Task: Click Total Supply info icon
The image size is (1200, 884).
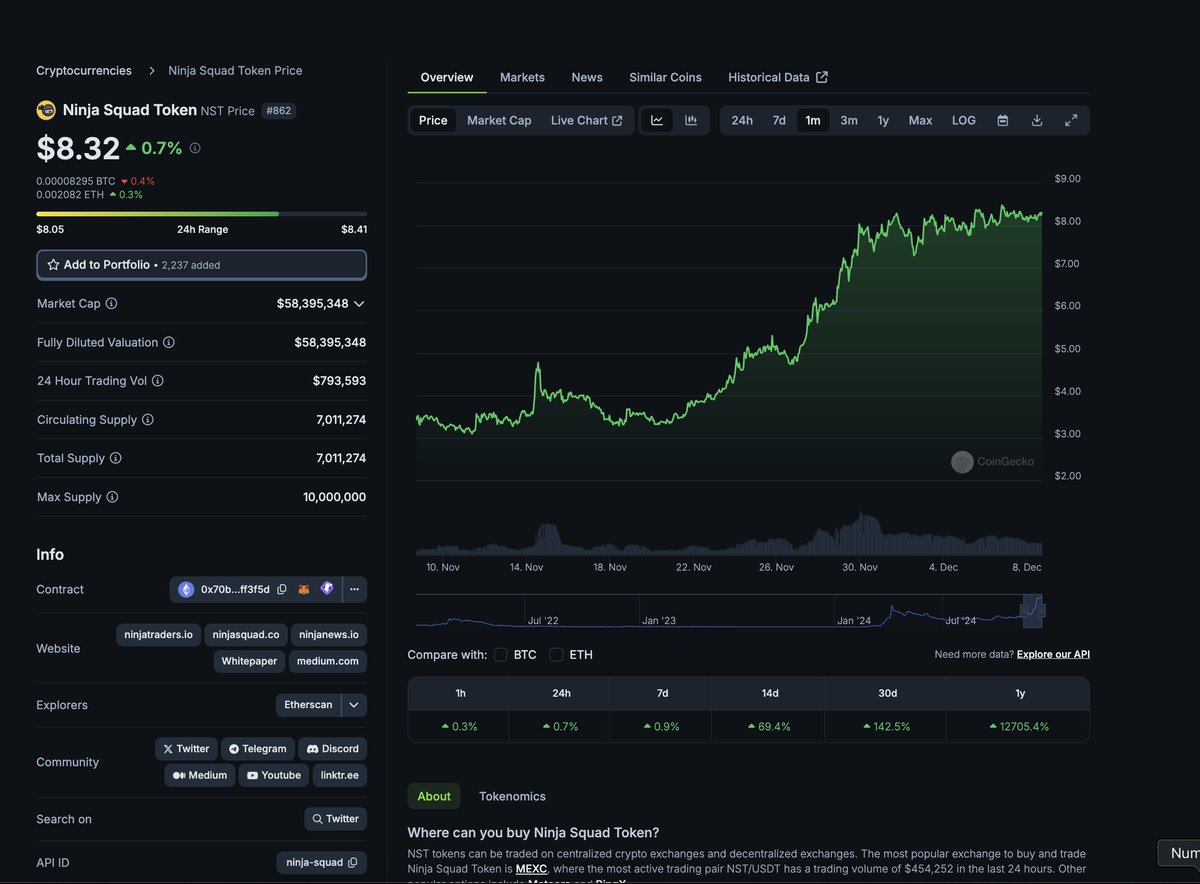Action: (x=116, y=458)
